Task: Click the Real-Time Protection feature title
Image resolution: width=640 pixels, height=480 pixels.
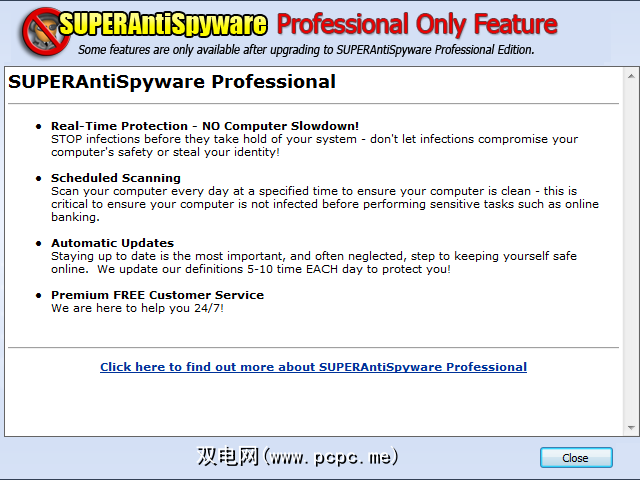Action: click(x=205, y=126)
